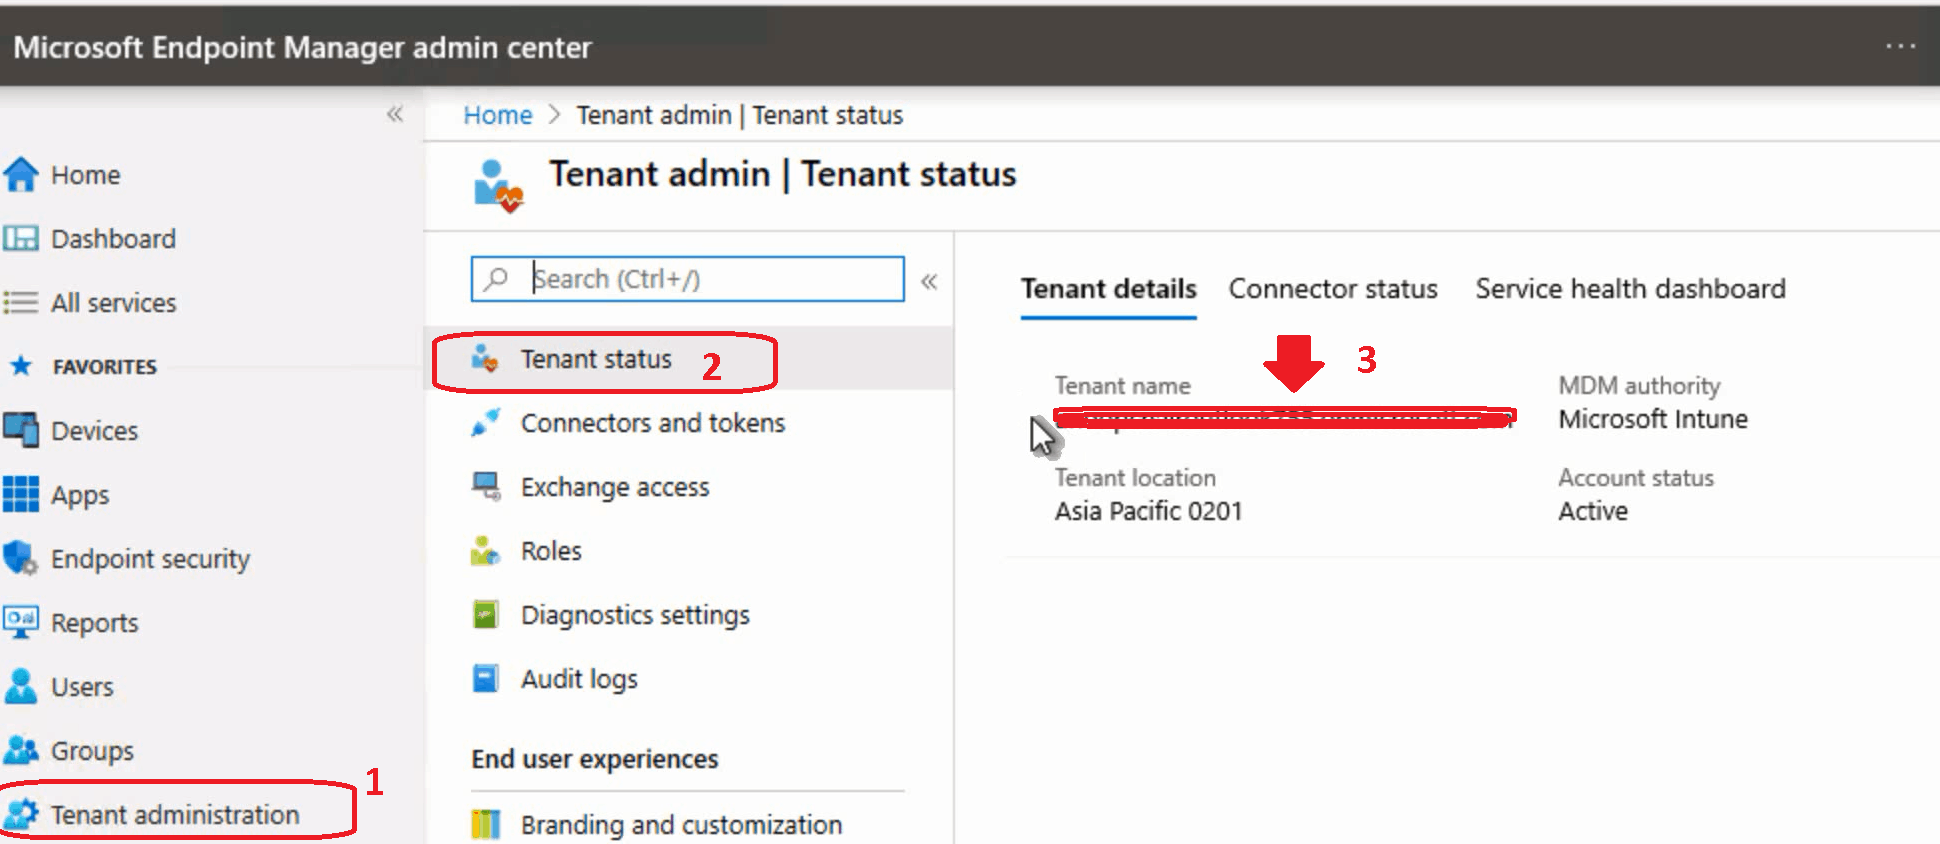Open Home from the left sidebar
1940x844 pixels.
86,175
